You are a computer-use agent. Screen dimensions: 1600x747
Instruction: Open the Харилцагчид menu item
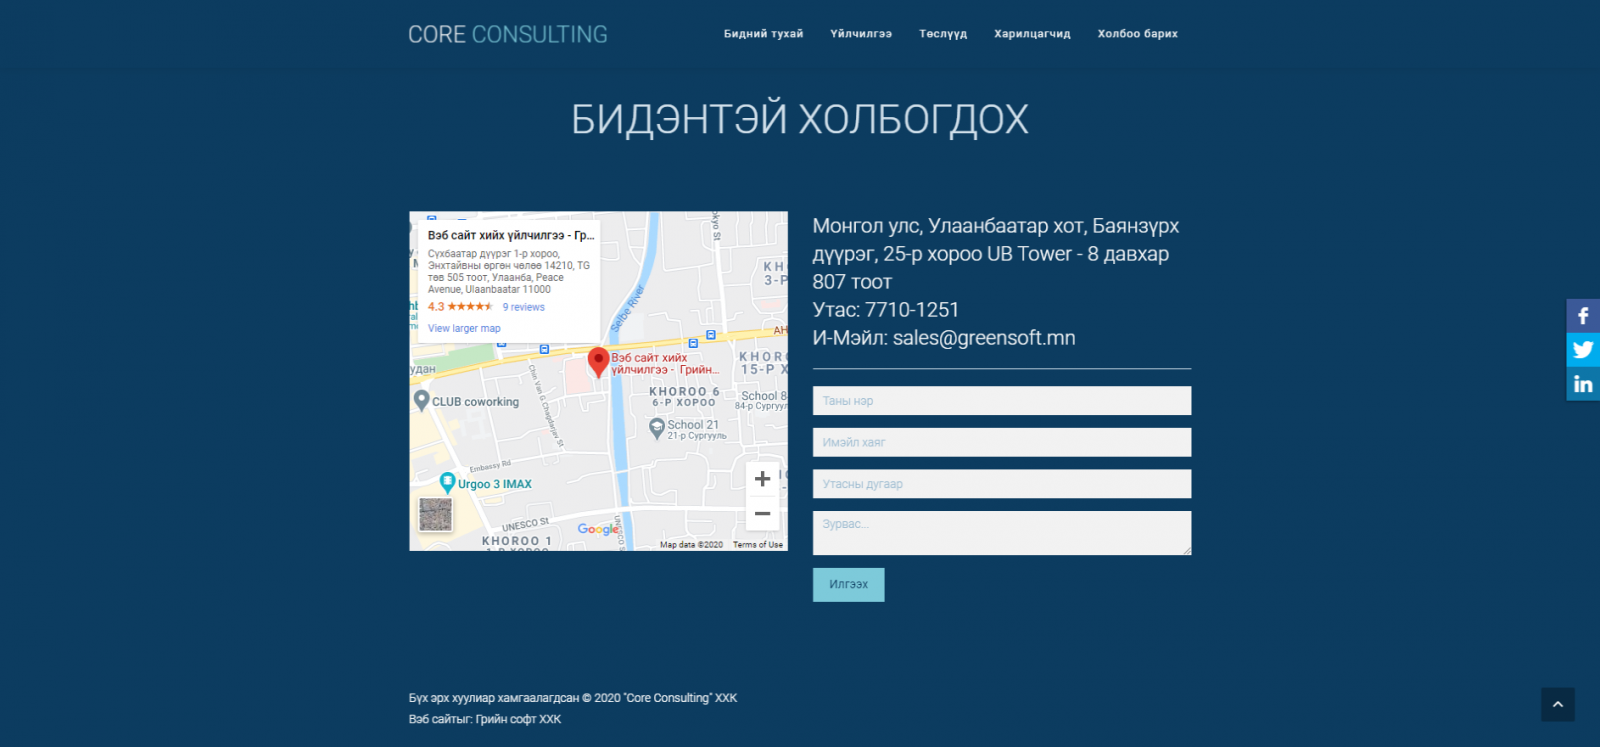(x=1032, y=34)
